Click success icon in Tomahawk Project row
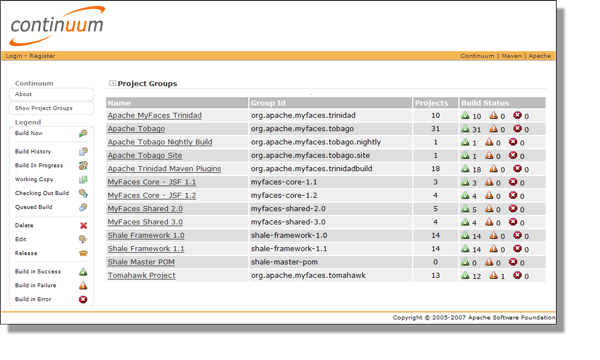Image resolution: width=600 pixels, height=360 pixels. point(465,275)
